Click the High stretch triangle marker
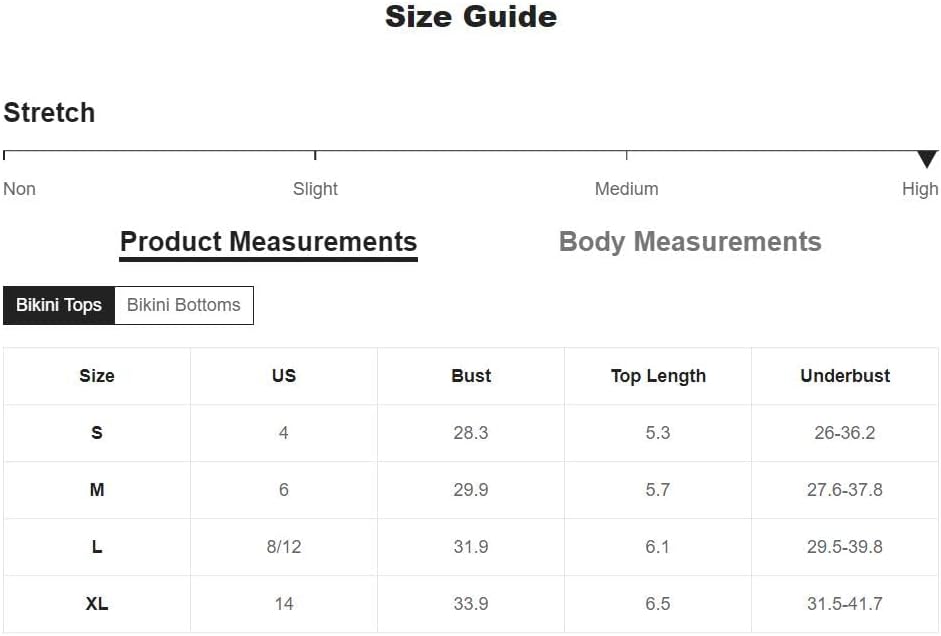Viewport: 941px width, 636px height. (927, 159)
